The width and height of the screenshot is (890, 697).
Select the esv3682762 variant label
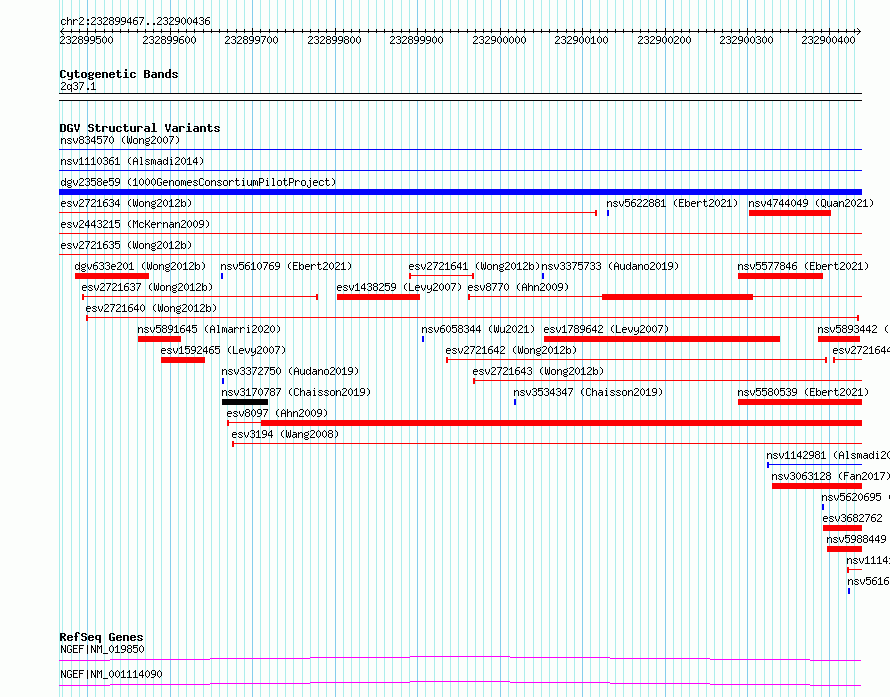tap(853, 518)
